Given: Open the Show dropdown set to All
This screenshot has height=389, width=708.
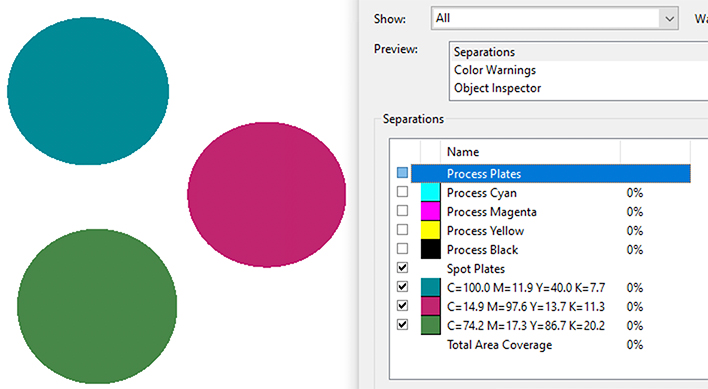Looking at the screenshot, I should (554, 19).
